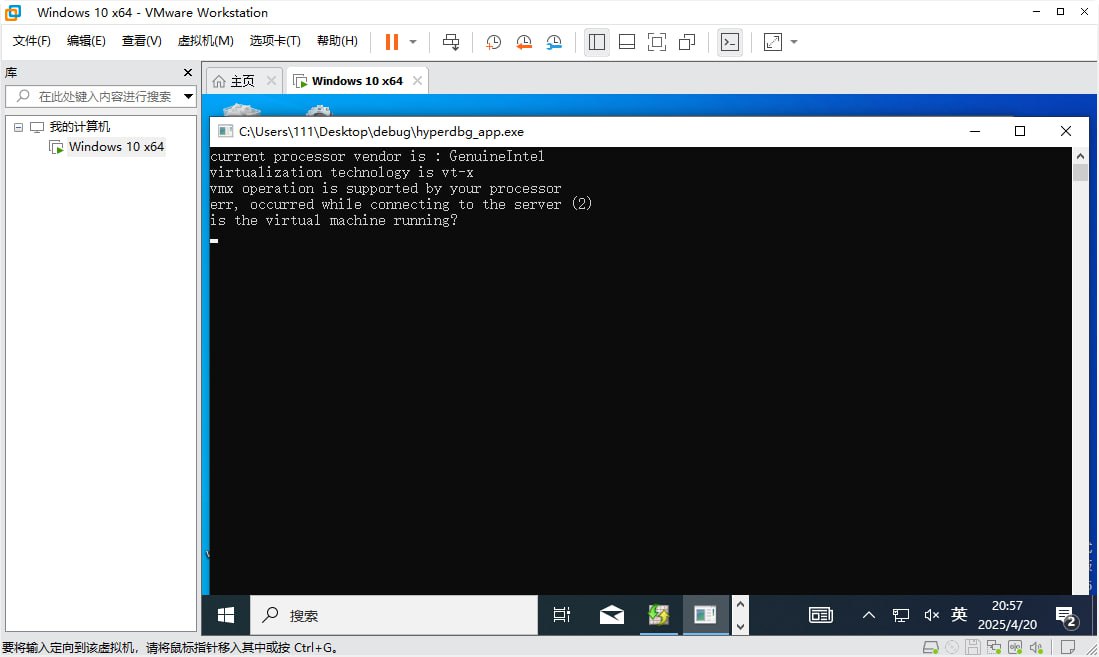Open Task View on the guest taskbar

tap(561, 615)
